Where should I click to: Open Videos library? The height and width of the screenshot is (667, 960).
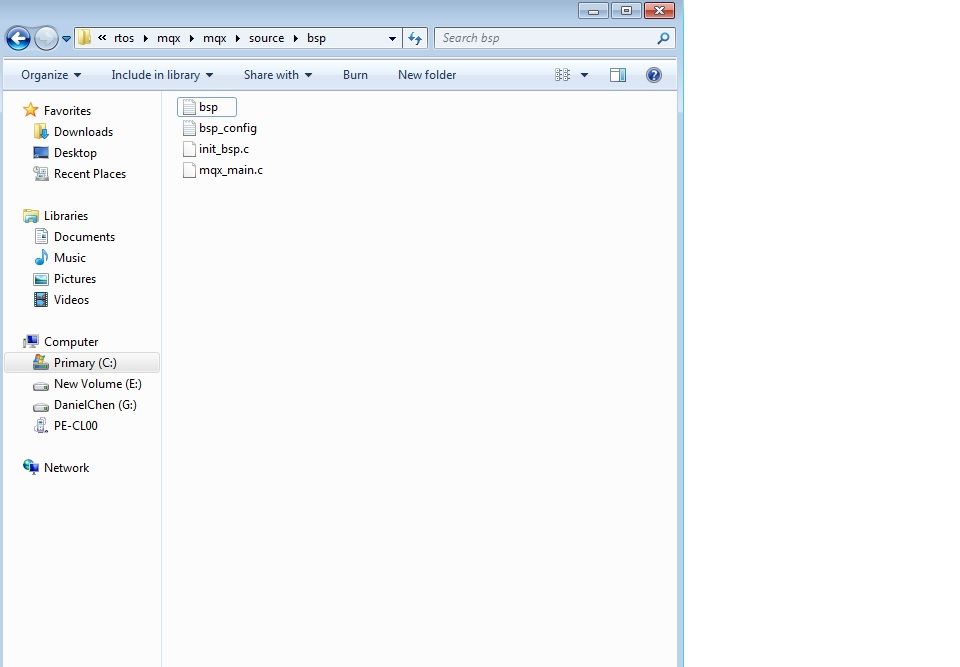(x=71, y=300)
